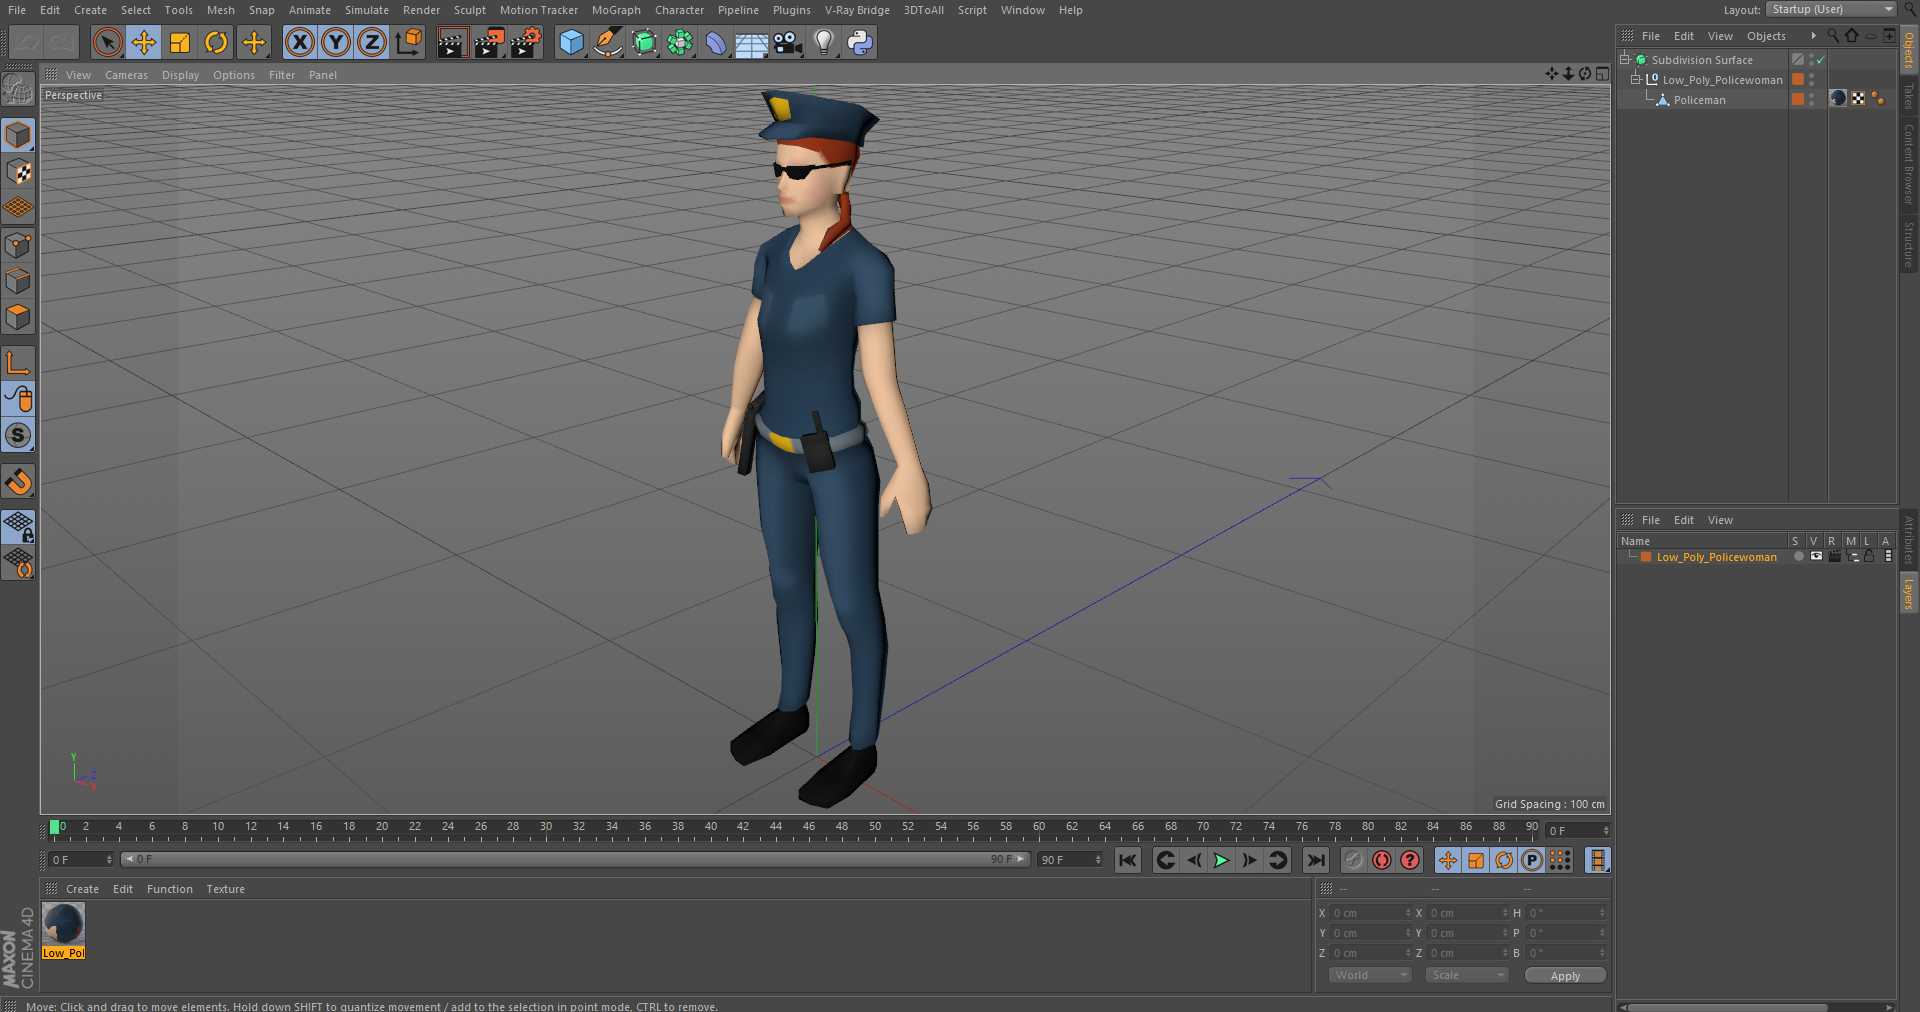The image size is (1920, 1012).
Task: Open the Python script icon
Action: [x=860, y=43]
